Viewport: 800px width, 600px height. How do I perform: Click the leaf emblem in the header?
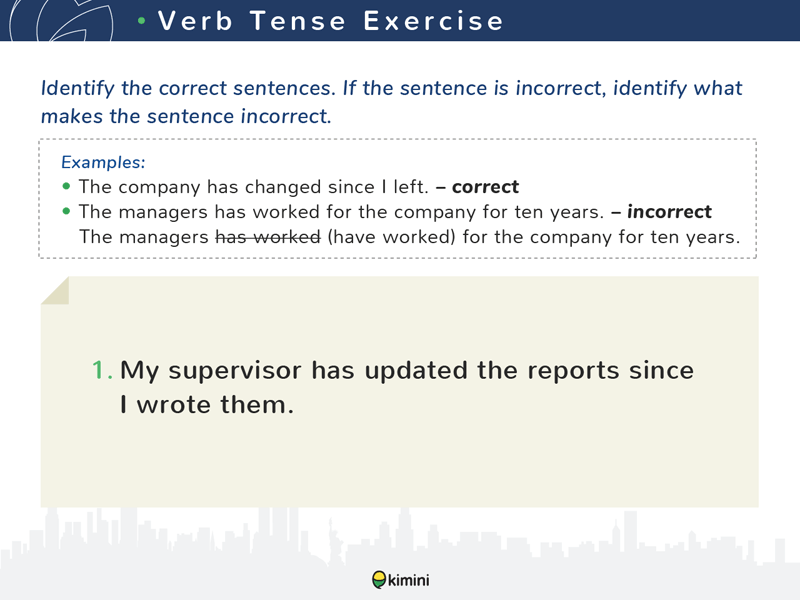[62, 20]
